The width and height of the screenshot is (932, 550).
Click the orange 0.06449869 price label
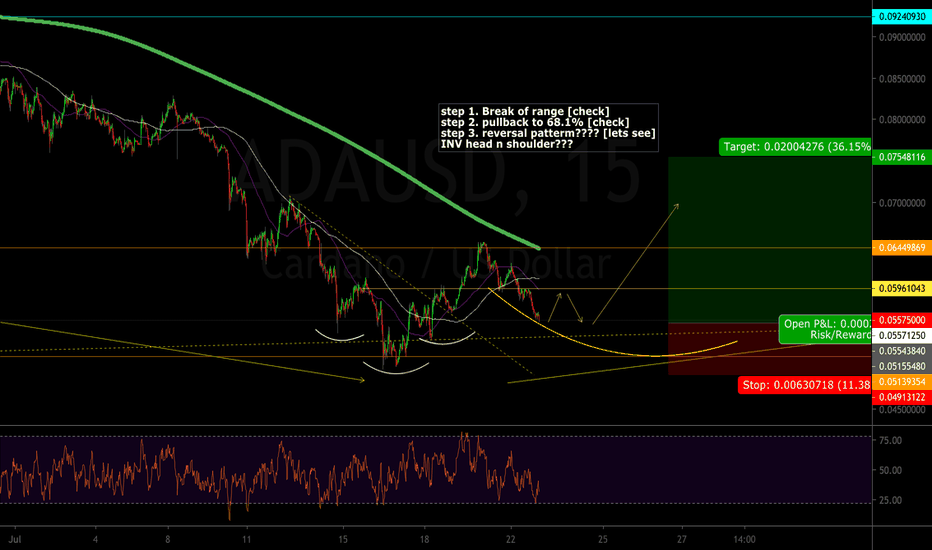tap(902, 247)
